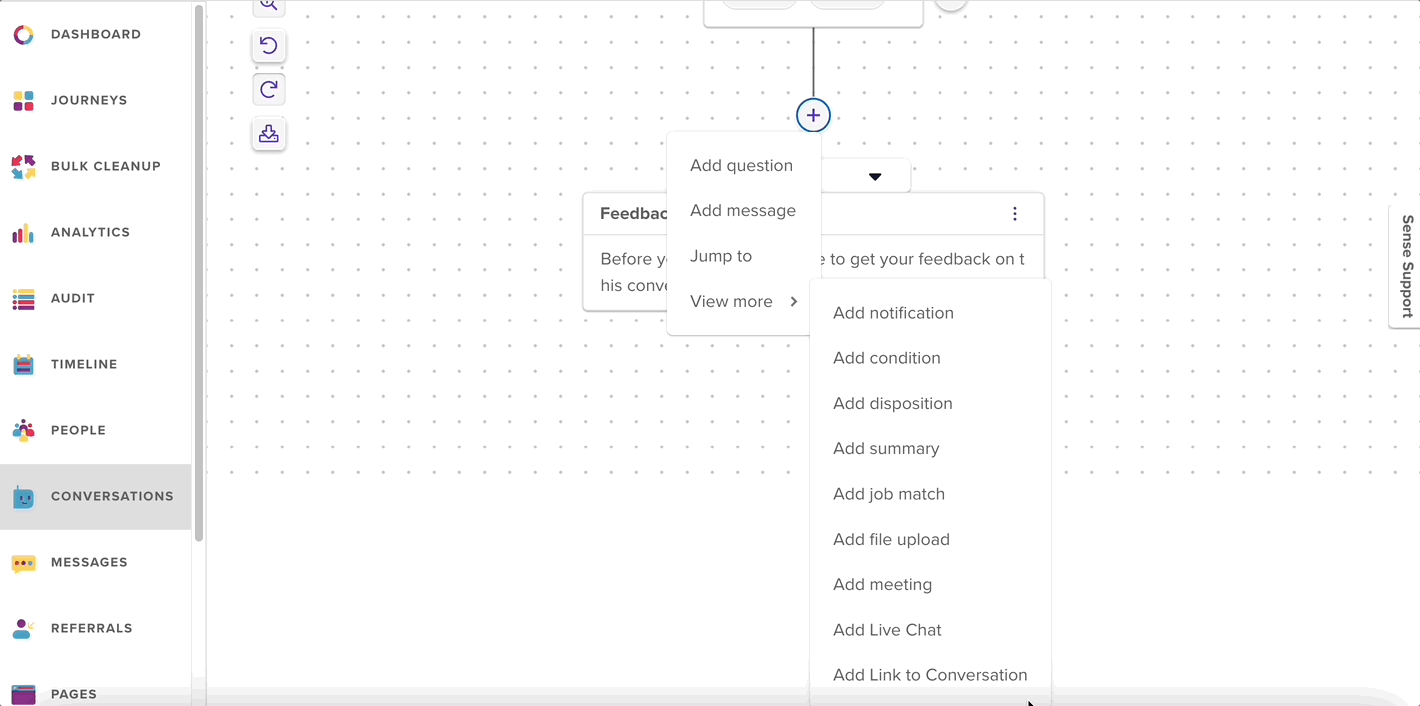The width and height of the screenshot is (1420, 706).
Task: Click the plus button on the connector line
Action: pyautogui.click(x=813, y=114)
